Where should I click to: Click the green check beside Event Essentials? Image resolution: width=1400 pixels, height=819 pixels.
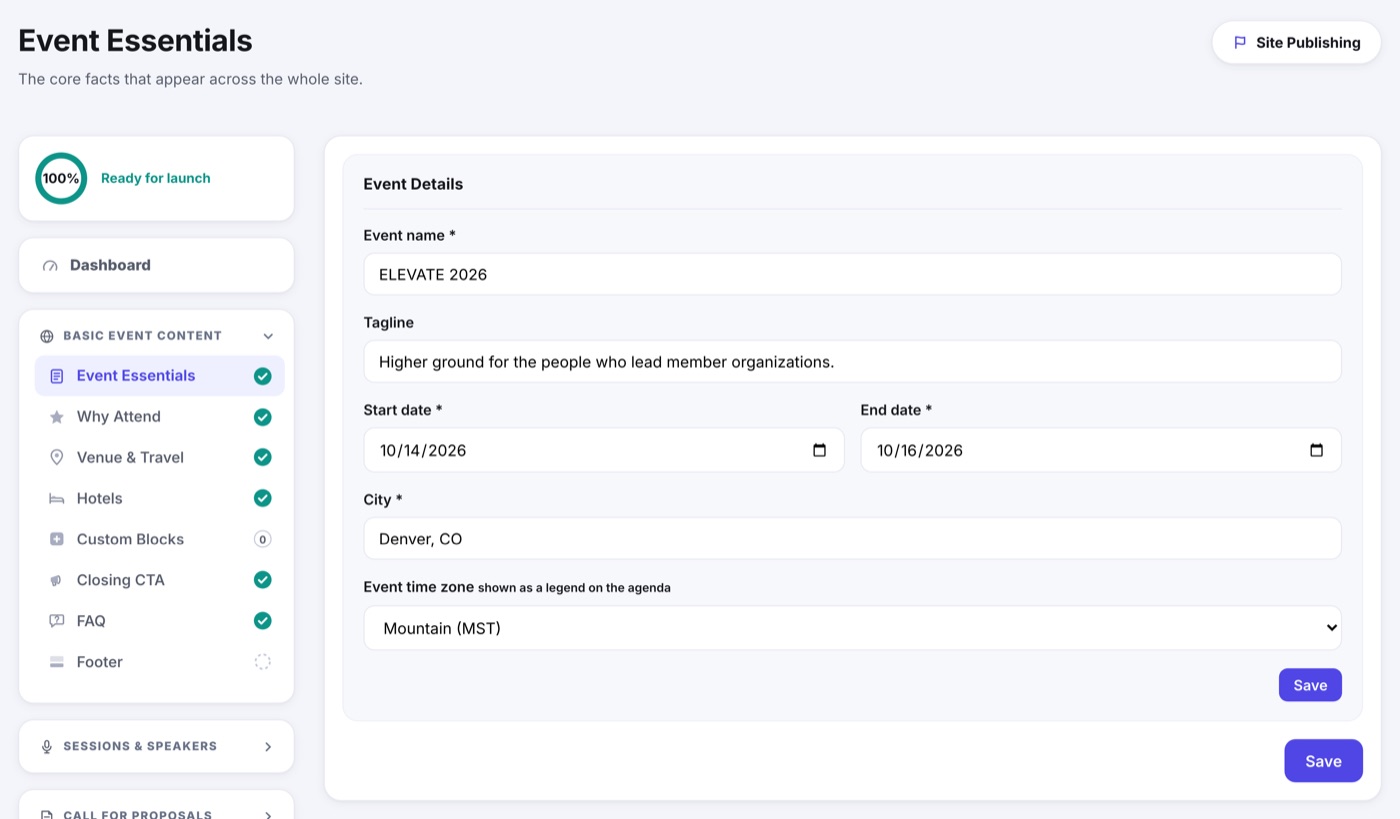point(263,376)
